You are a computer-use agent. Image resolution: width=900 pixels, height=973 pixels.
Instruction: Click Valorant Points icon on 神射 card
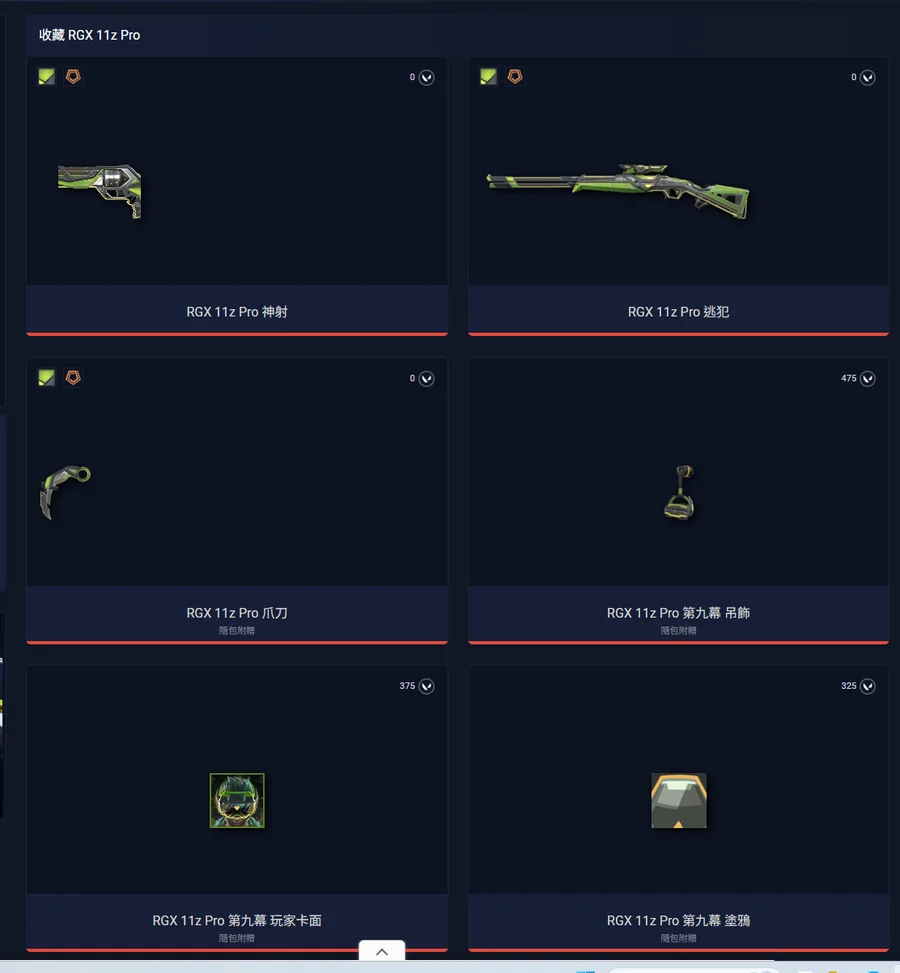[426, 78]
